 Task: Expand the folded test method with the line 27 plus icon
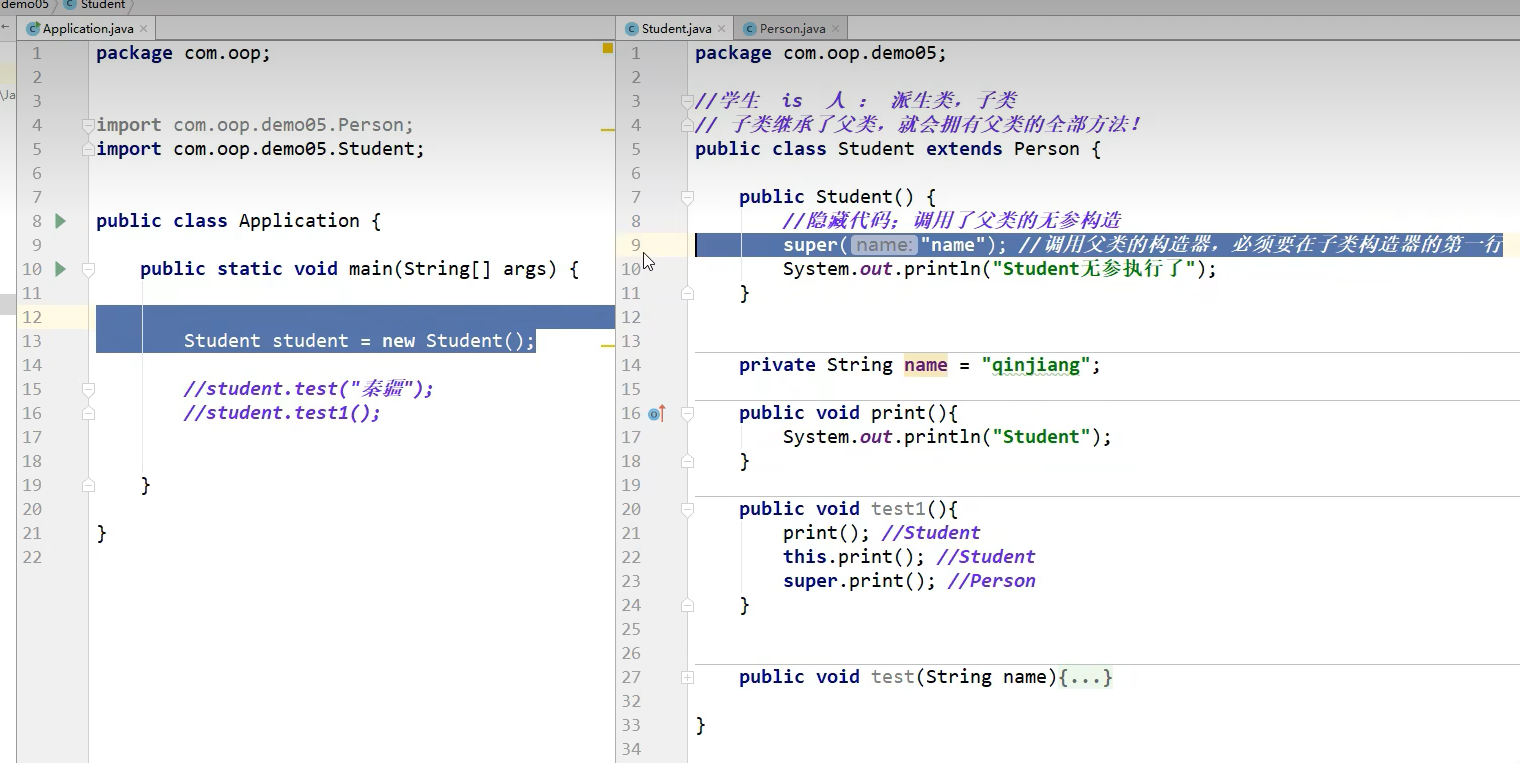687,677
